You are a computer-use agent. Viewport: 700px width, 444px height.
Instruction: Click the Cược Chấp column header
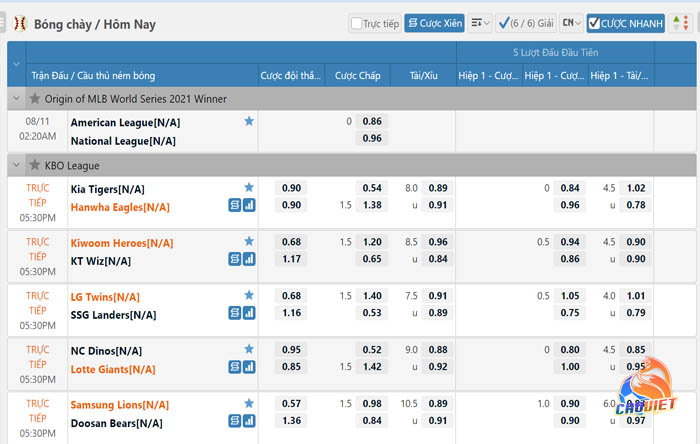point(358,75)
